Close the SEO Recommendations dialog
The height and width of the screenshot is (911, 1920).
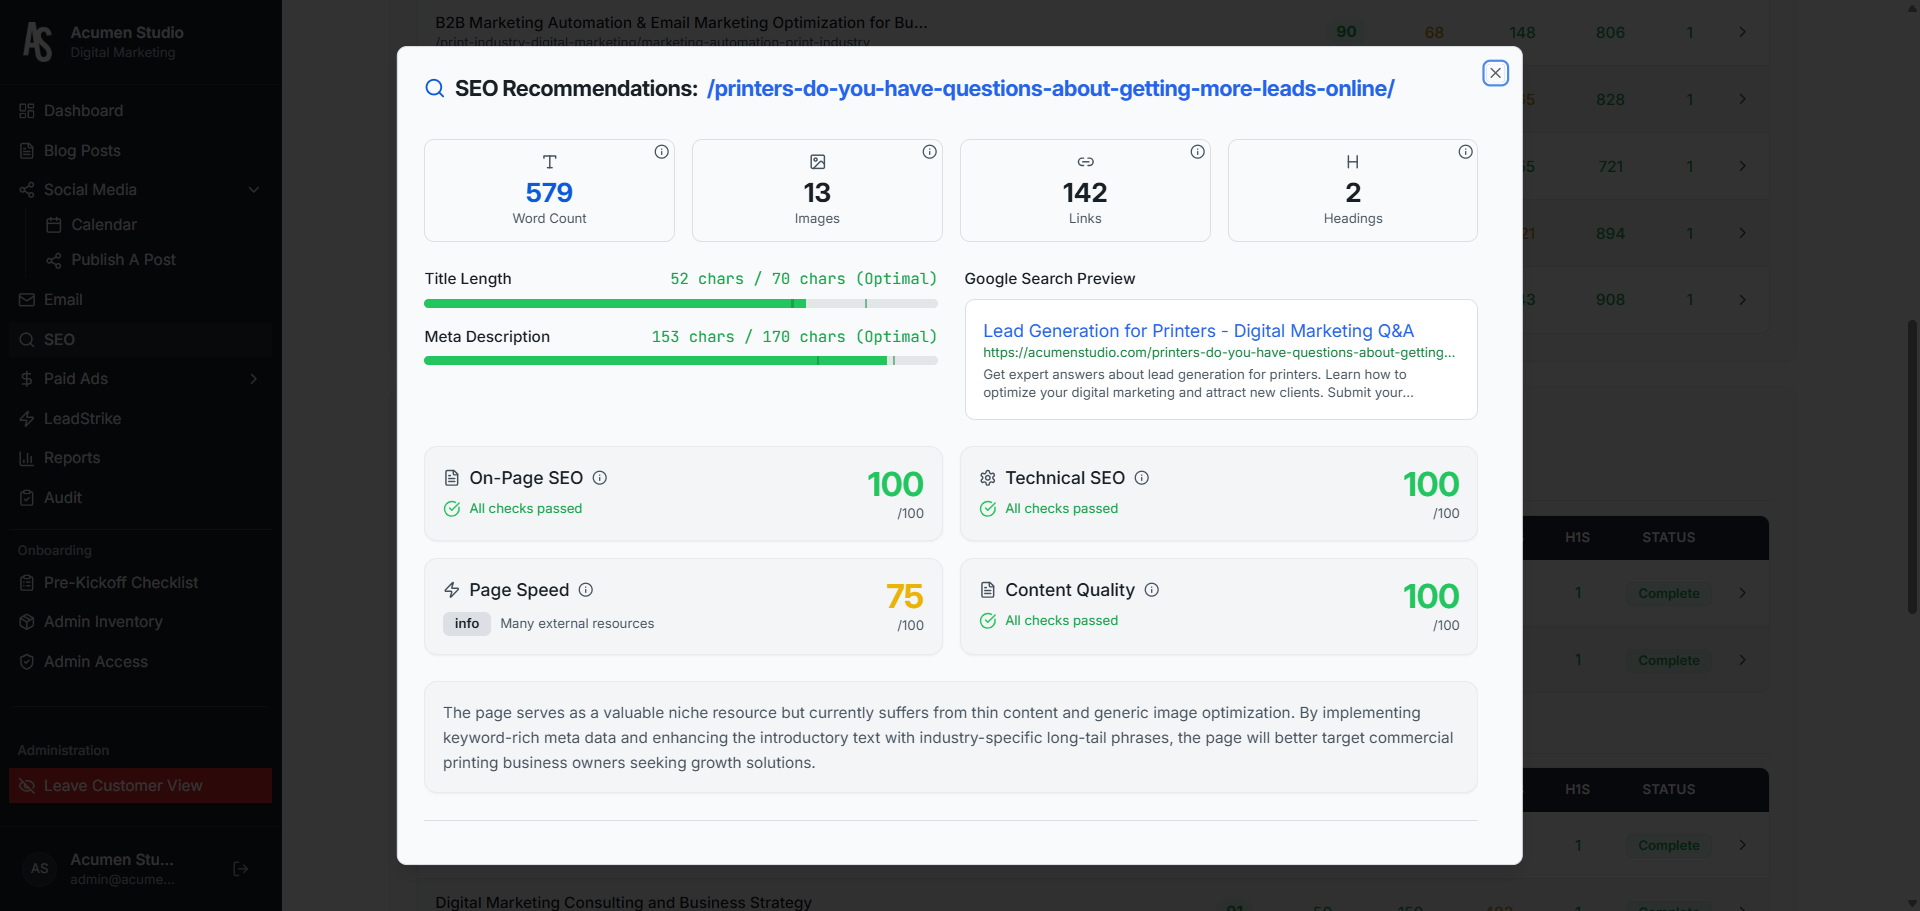1495,73
